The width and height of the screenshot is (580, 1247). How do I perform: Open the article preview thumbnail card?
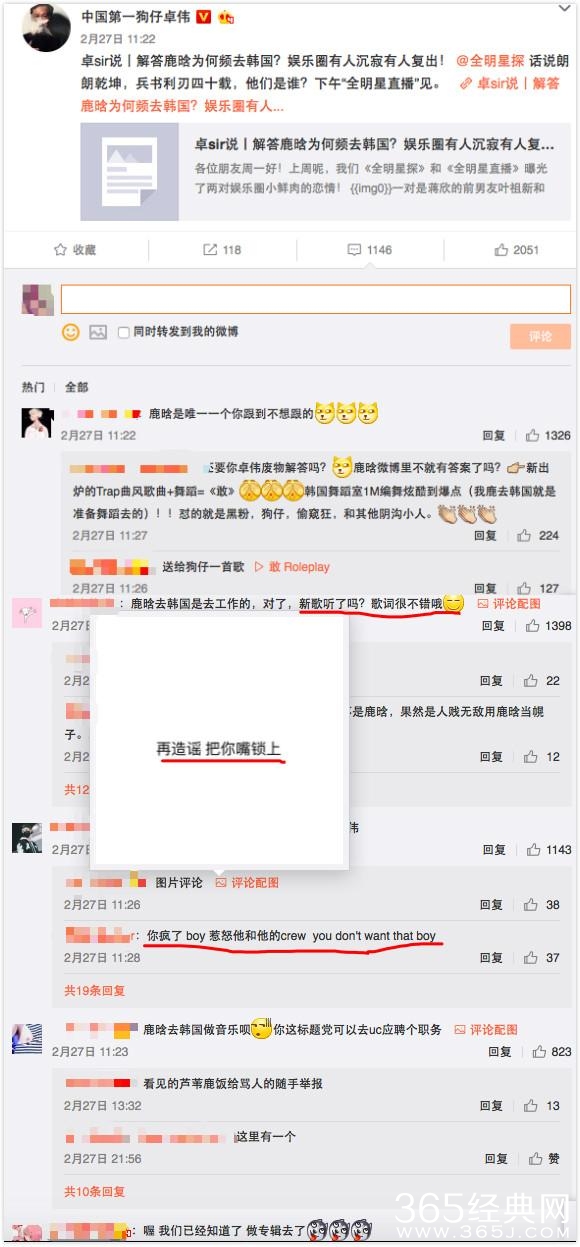322,172
